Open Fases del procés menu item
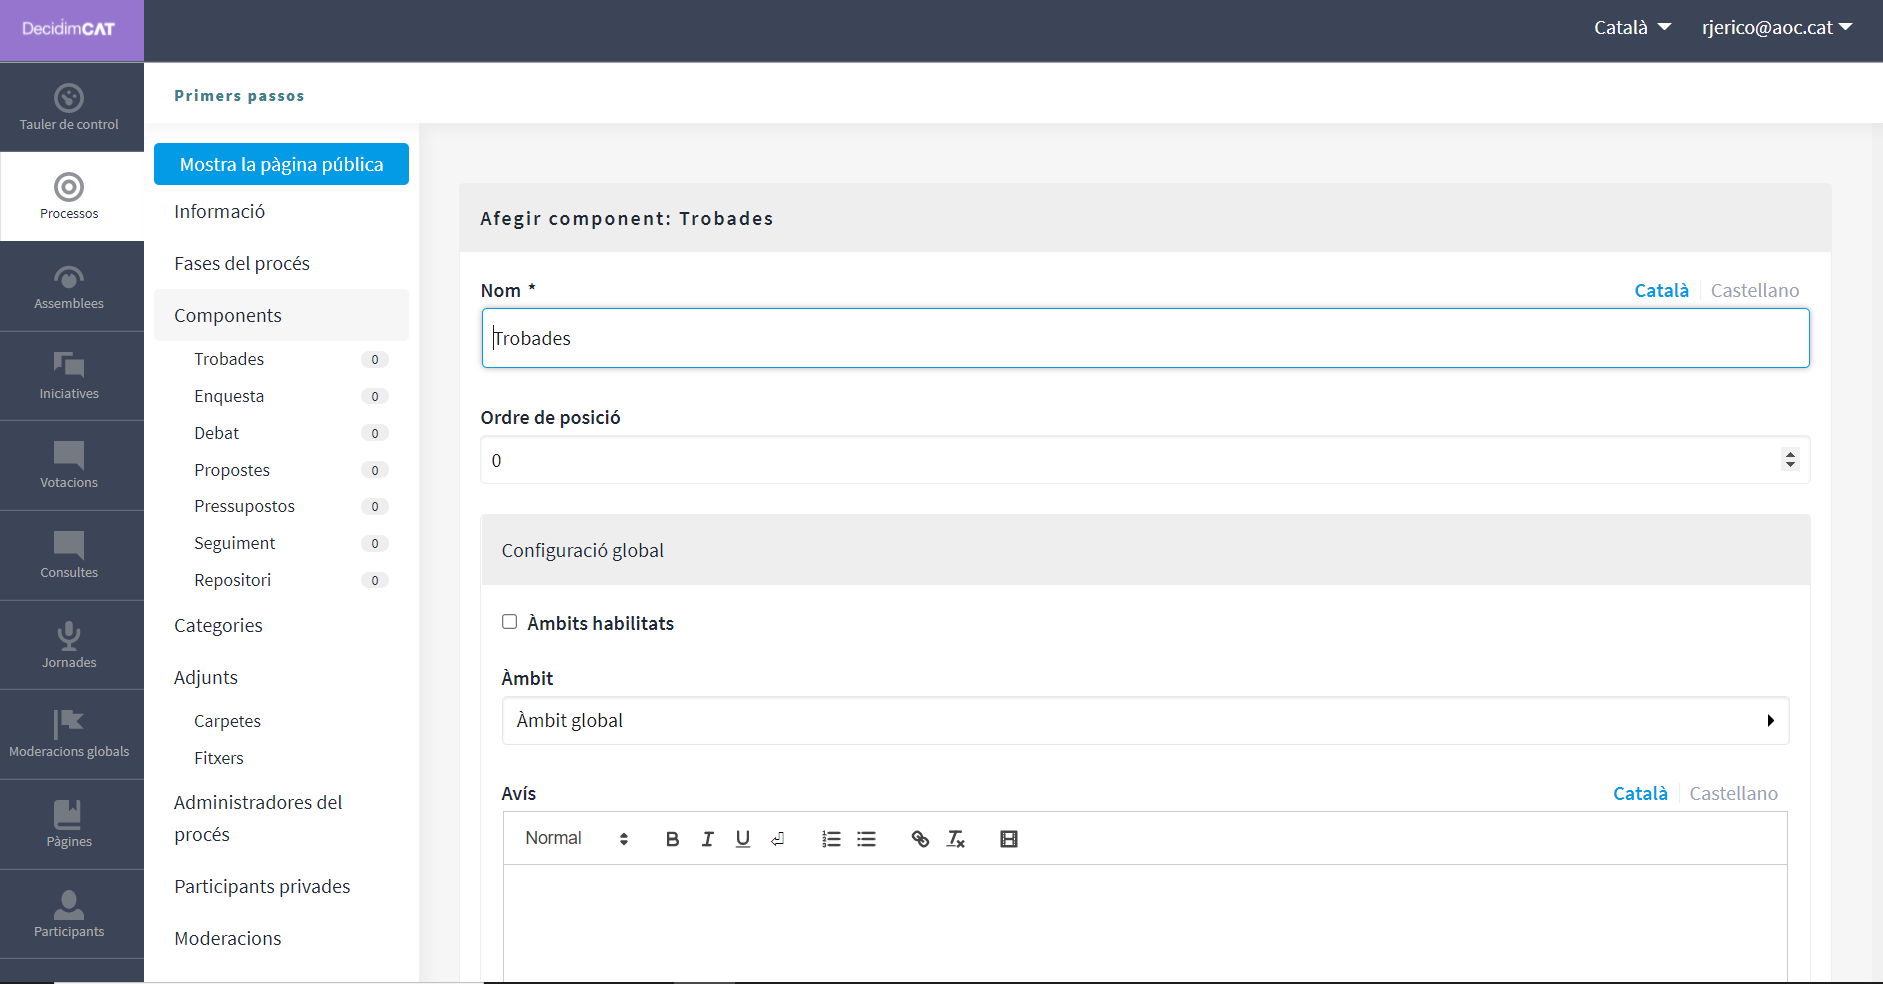Viewport: 1883px width, 984px height. pos(242,263)
